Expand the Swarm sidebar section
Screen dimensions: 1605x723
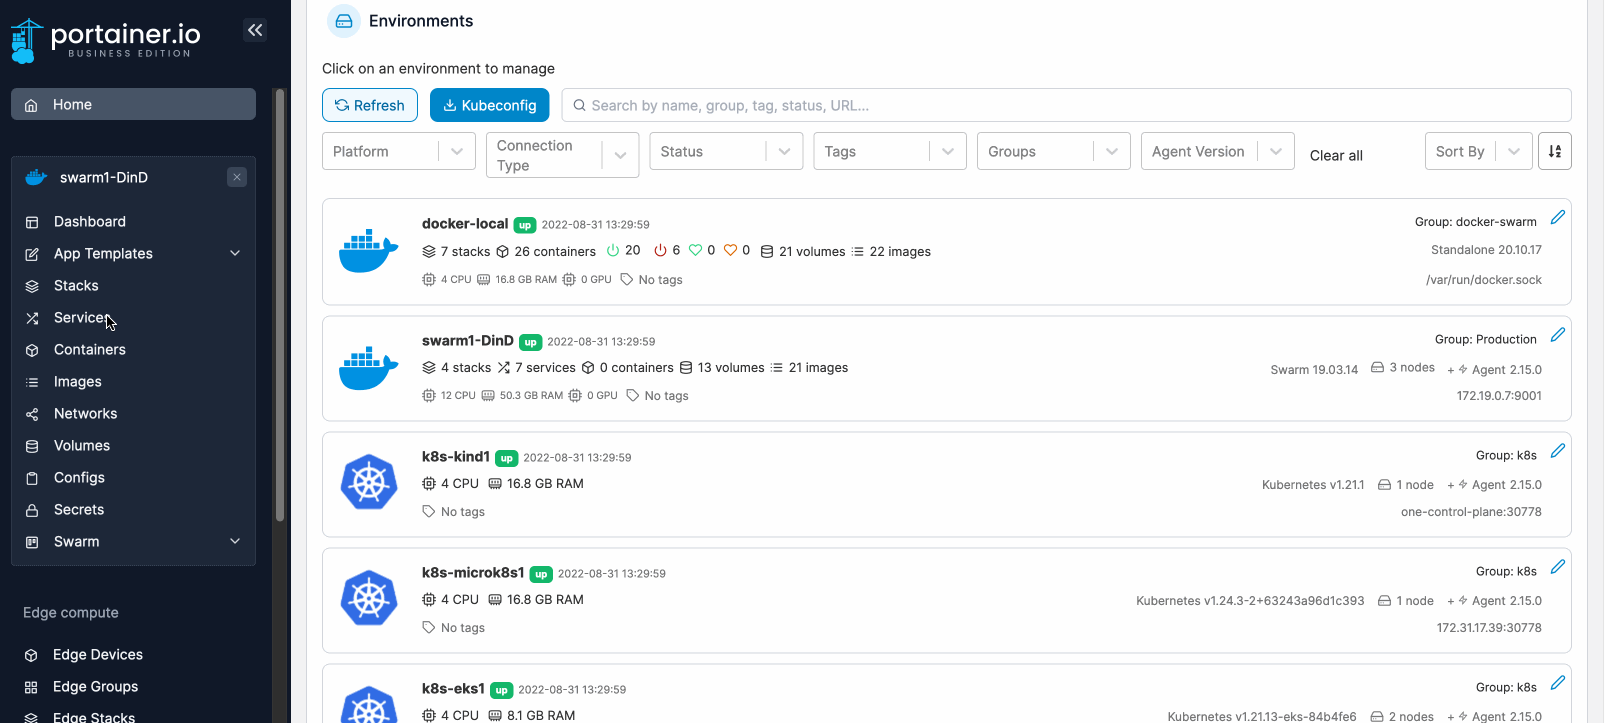[x=235, y=541]
